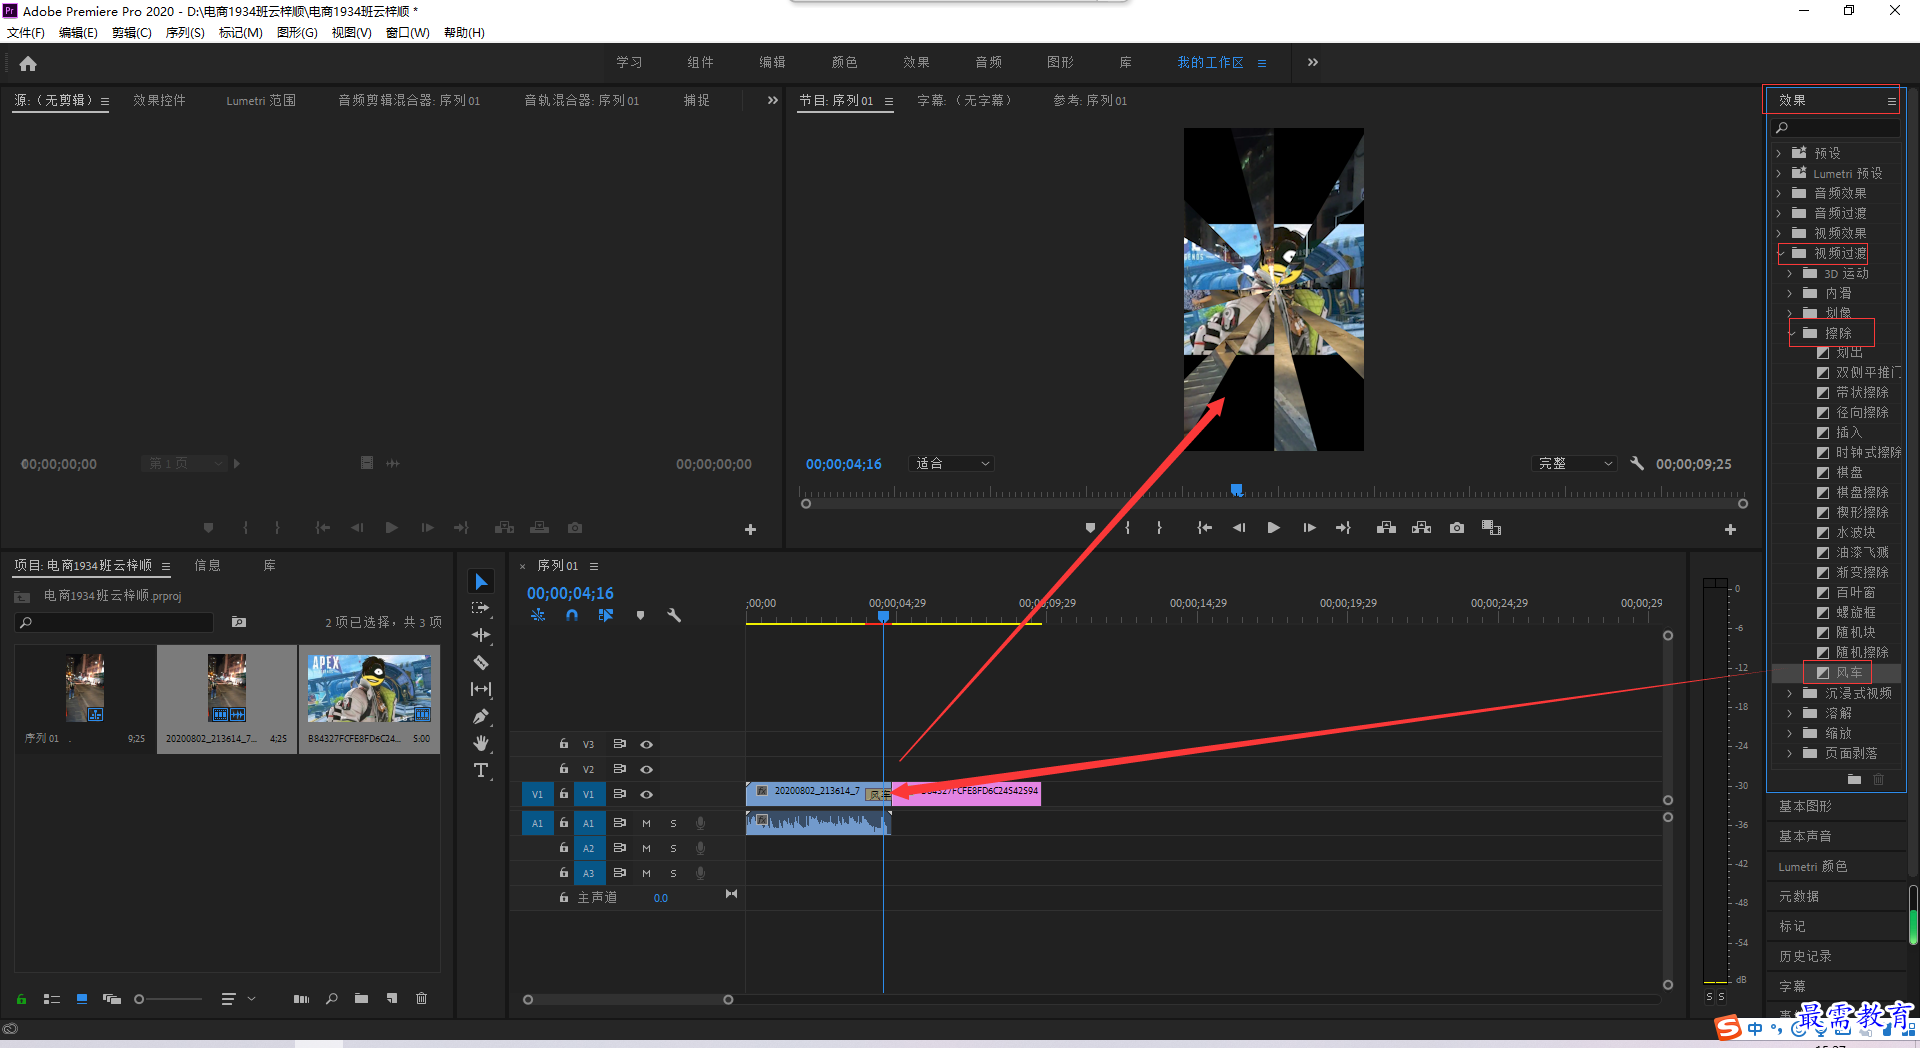Screen dimensions: 1920x1048
Task: Open timeline display settings wrench
Action: (x=674, y=616)
